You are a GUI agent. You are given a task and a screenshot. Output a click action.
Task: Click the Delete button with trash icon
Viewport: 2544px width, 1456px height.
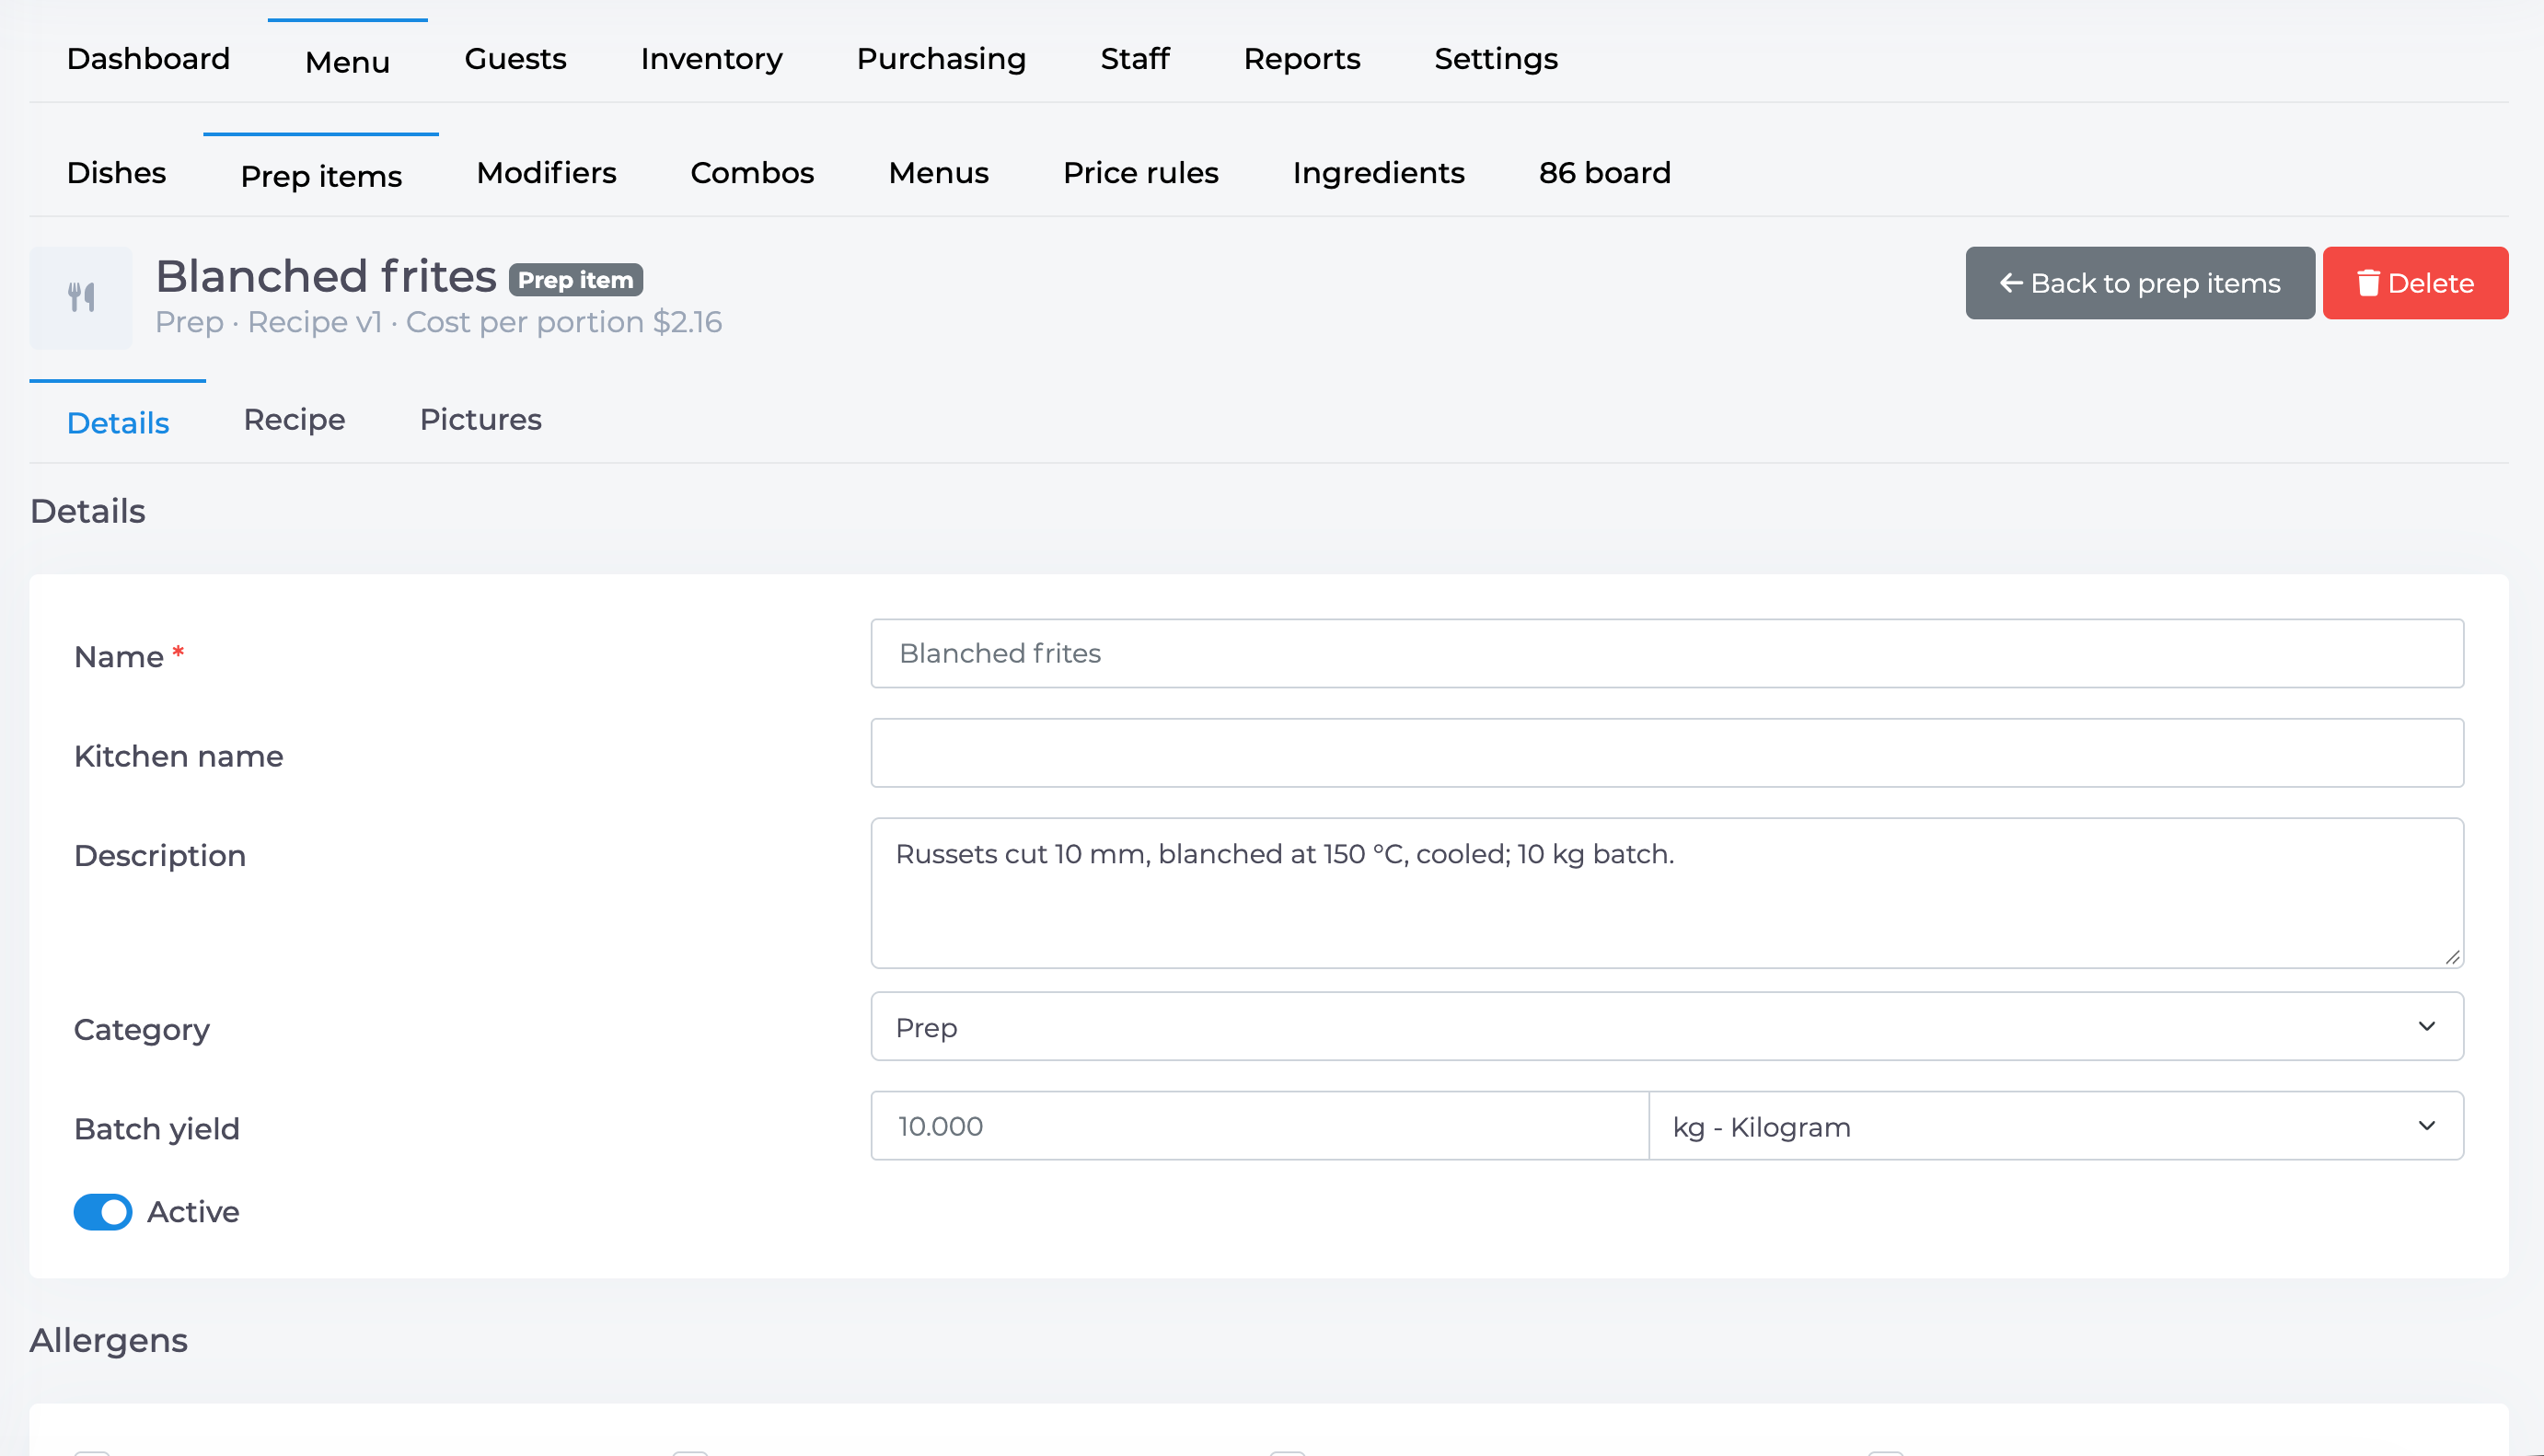(x=2414, y=283)
